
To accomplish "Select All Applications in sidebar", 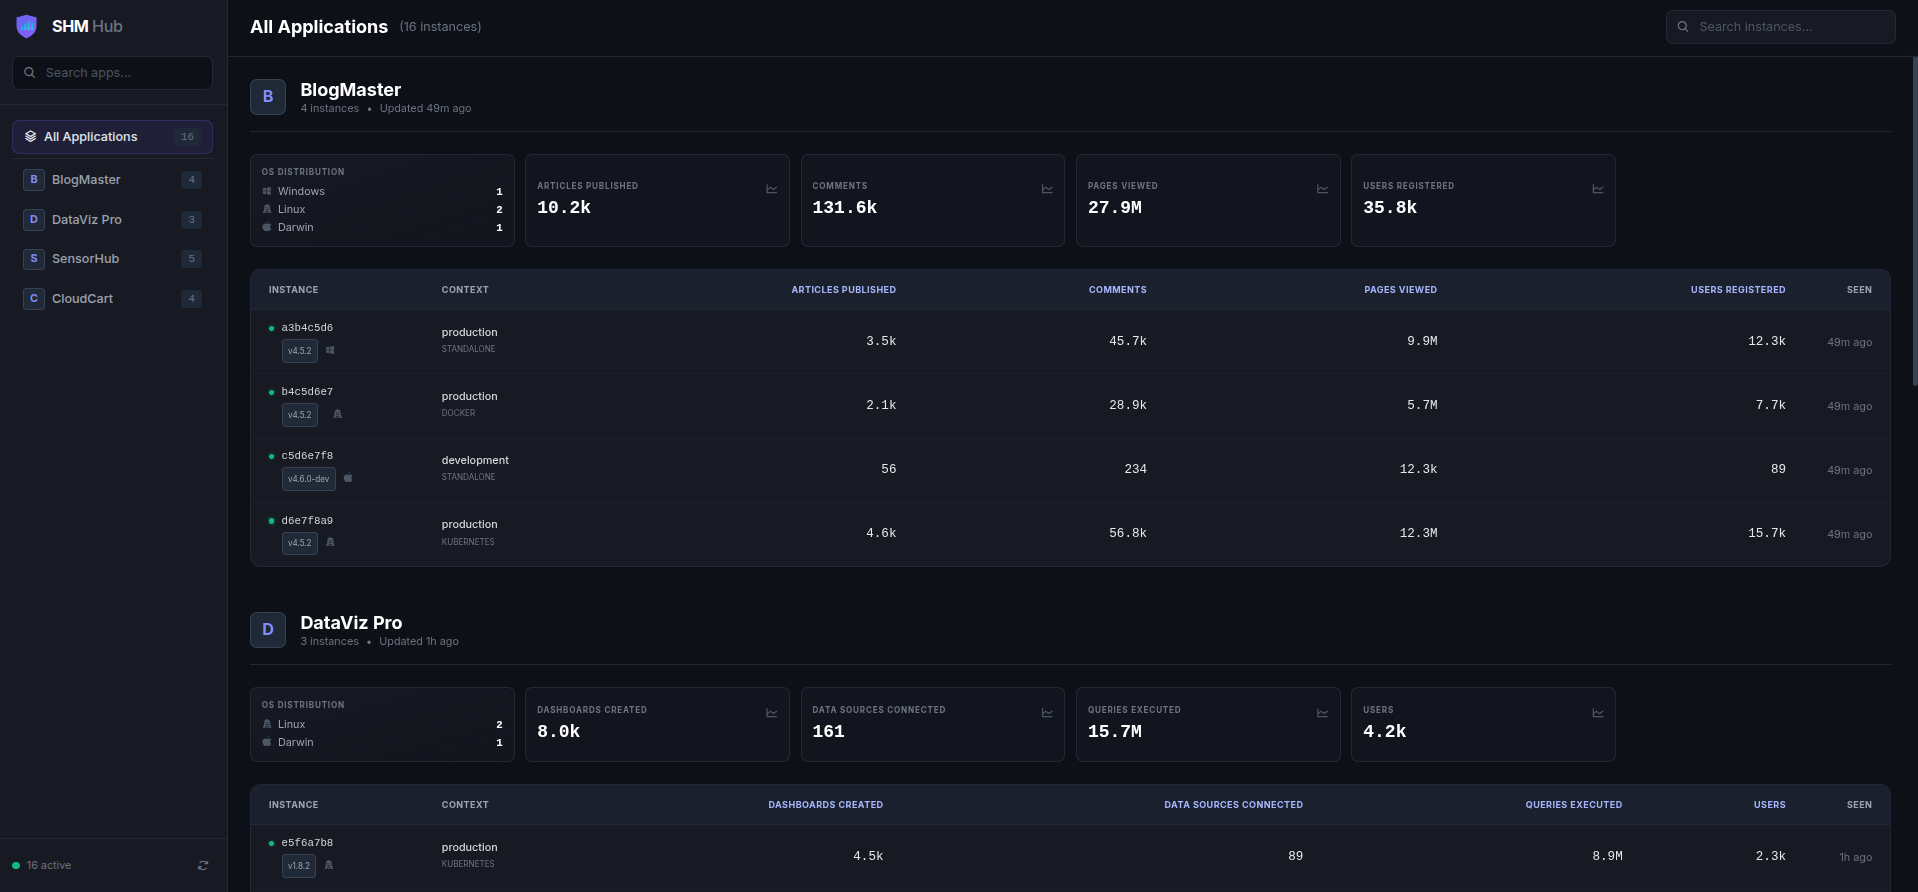I will point(112,137).
